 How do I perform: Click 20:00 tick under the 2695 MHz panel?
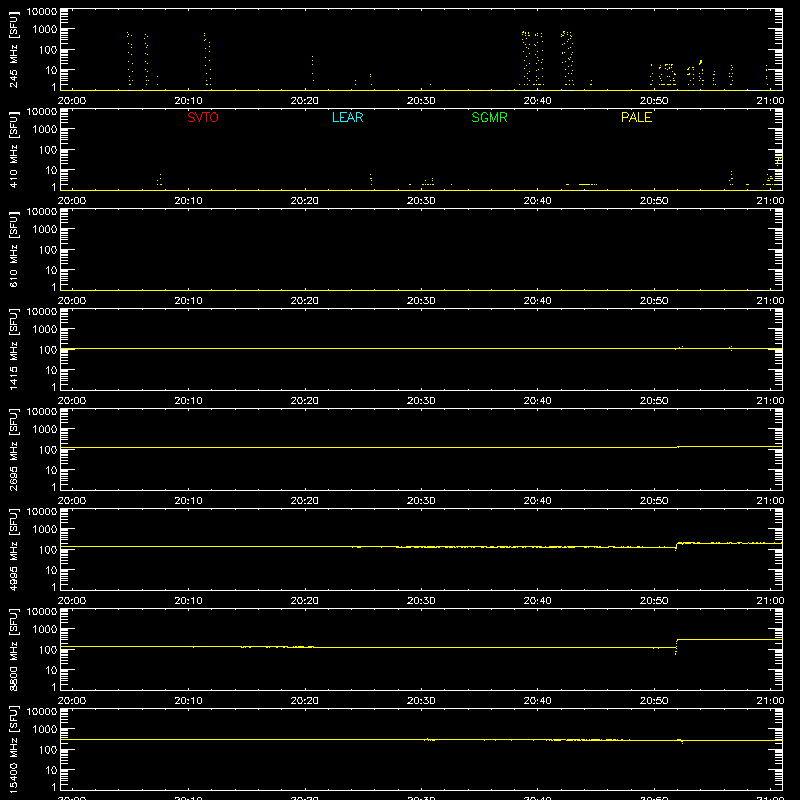click(x=72, y=501)
